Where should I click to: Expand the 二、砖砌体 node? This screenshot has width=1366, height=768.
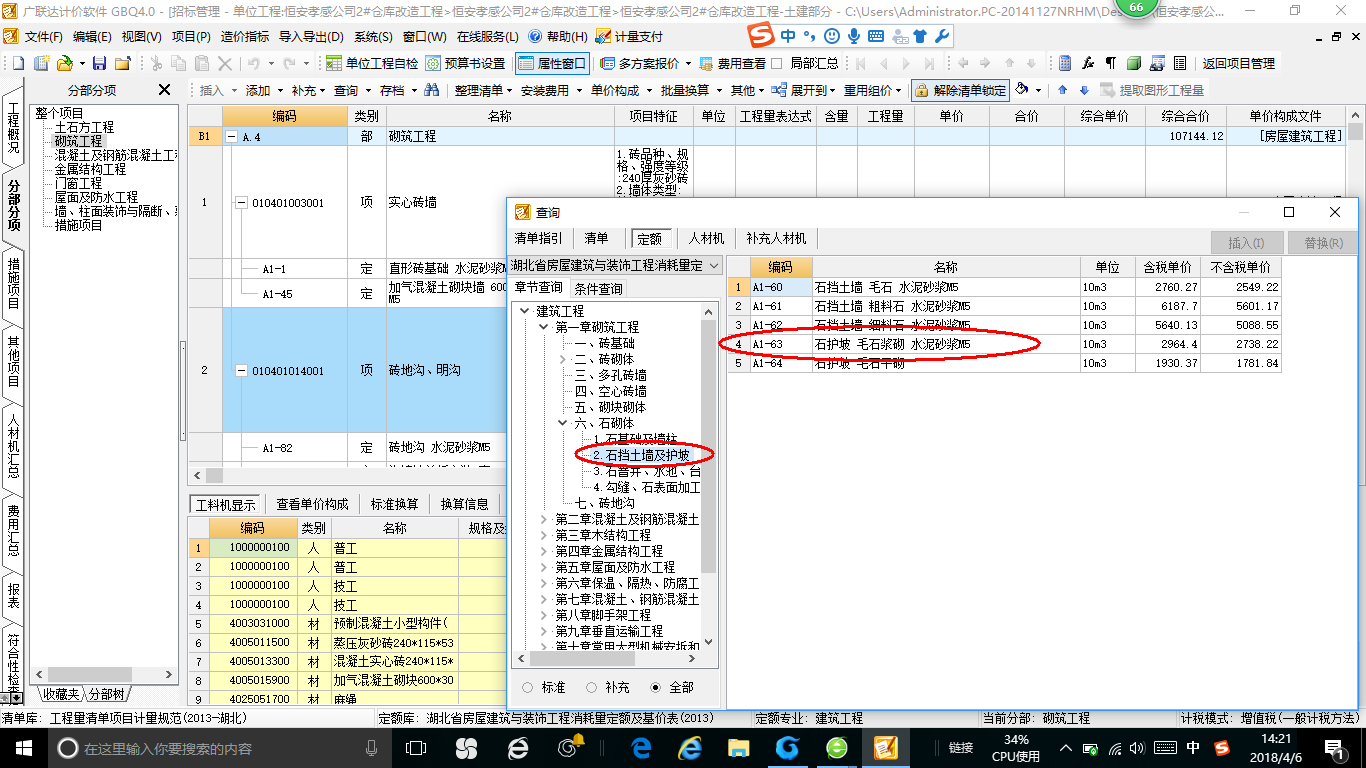(x=564, y=360)
